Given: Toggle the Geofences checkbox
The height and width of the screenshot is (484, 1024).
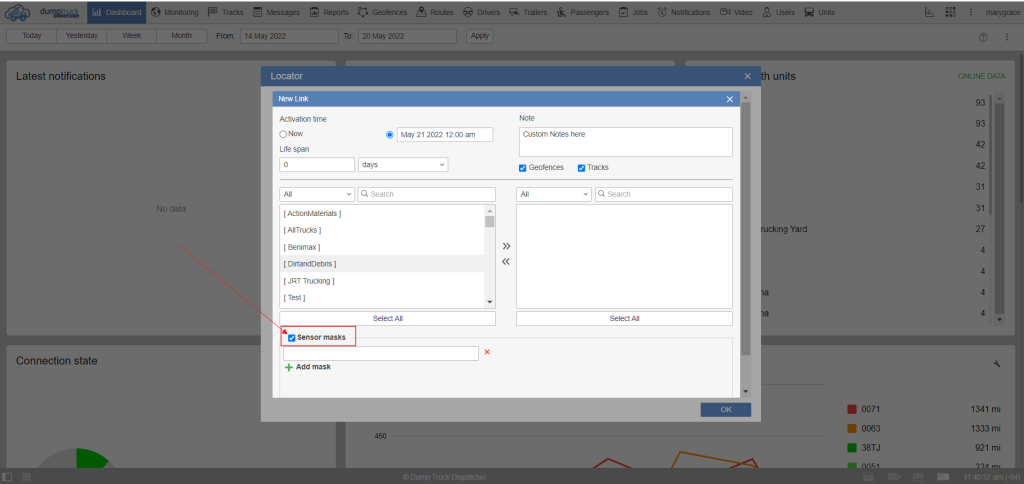Looking at the screenshot, I should point(523,167).
